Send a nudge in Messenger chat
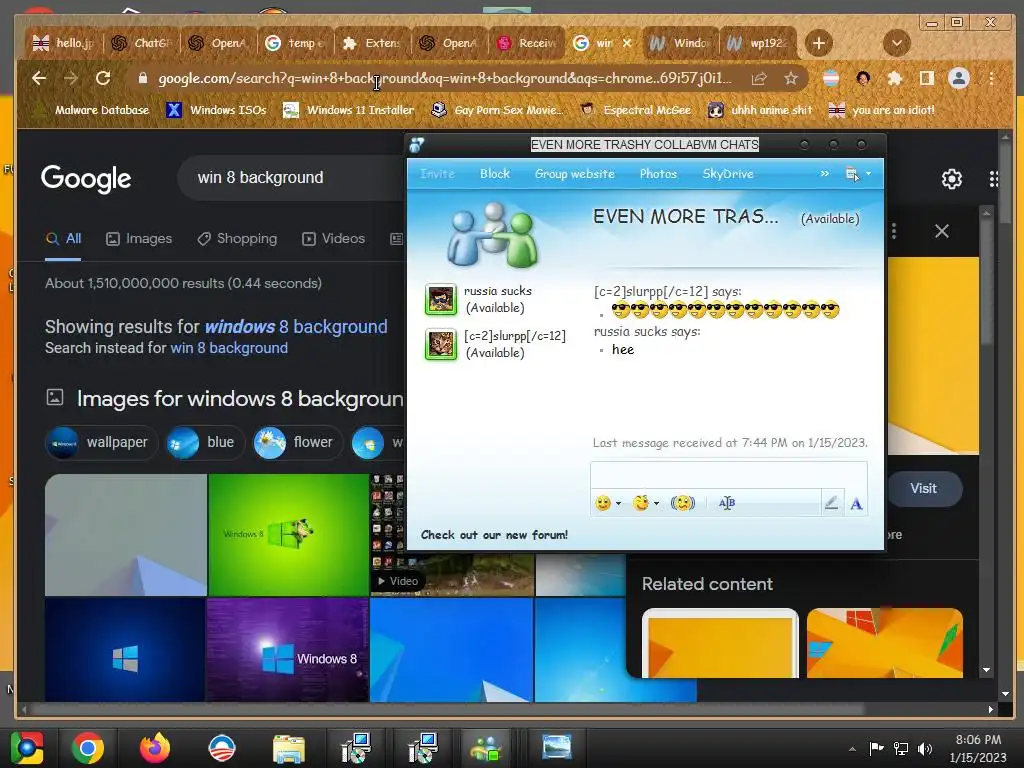The image size is (1024, 768). point(682,503)
